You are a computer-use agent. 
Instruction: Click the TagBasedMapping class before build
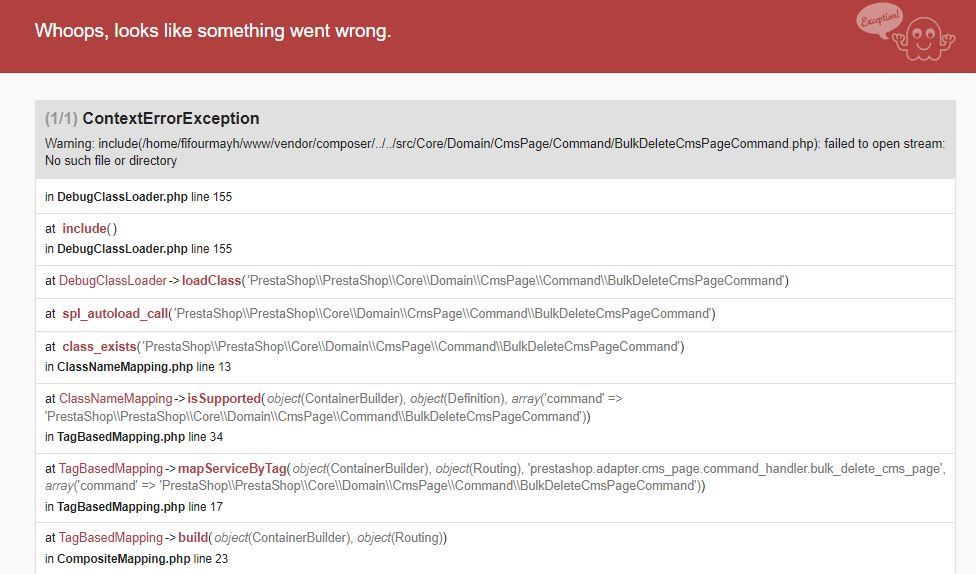(x=111, y=538)
